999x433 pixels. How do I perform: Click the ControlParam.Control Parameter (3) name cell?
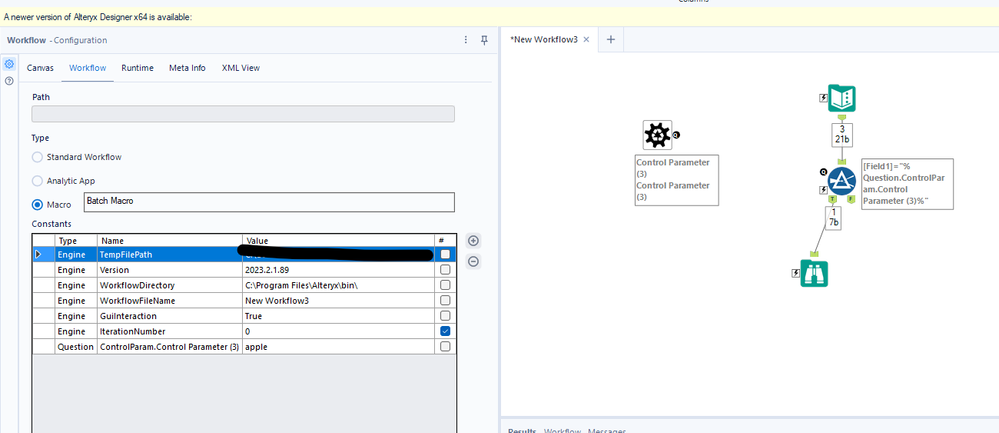pos(169,346)
